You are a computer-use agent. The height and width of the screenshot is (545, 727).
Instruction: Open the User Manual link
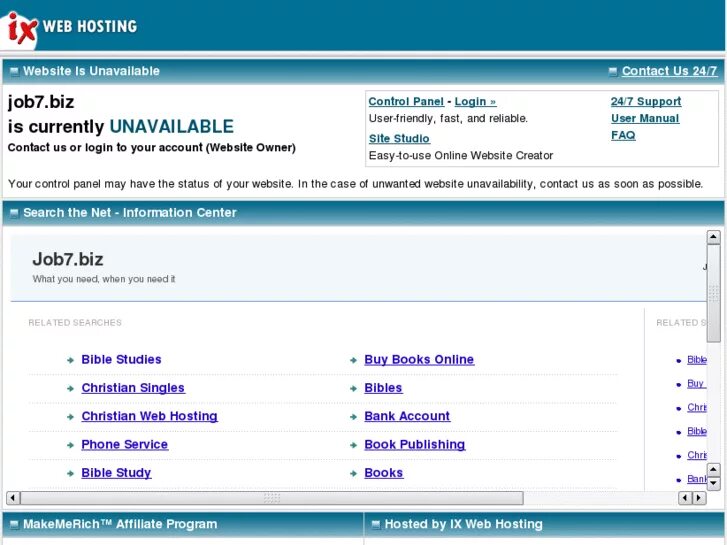[x=644, y=118]
